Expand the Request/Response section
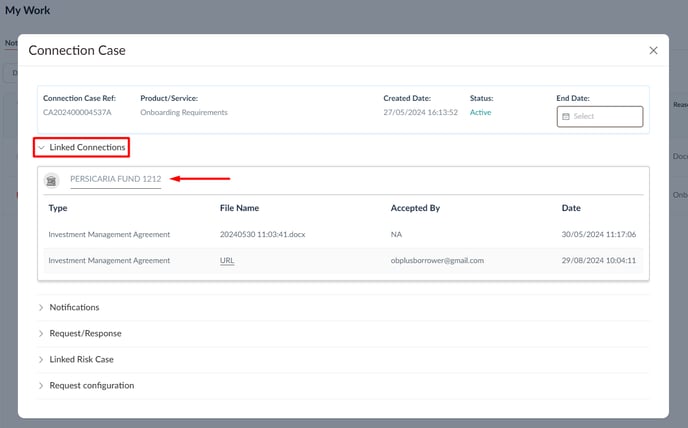Image resolution: width=688 pixels, height=428 pixels. [80, 334]
